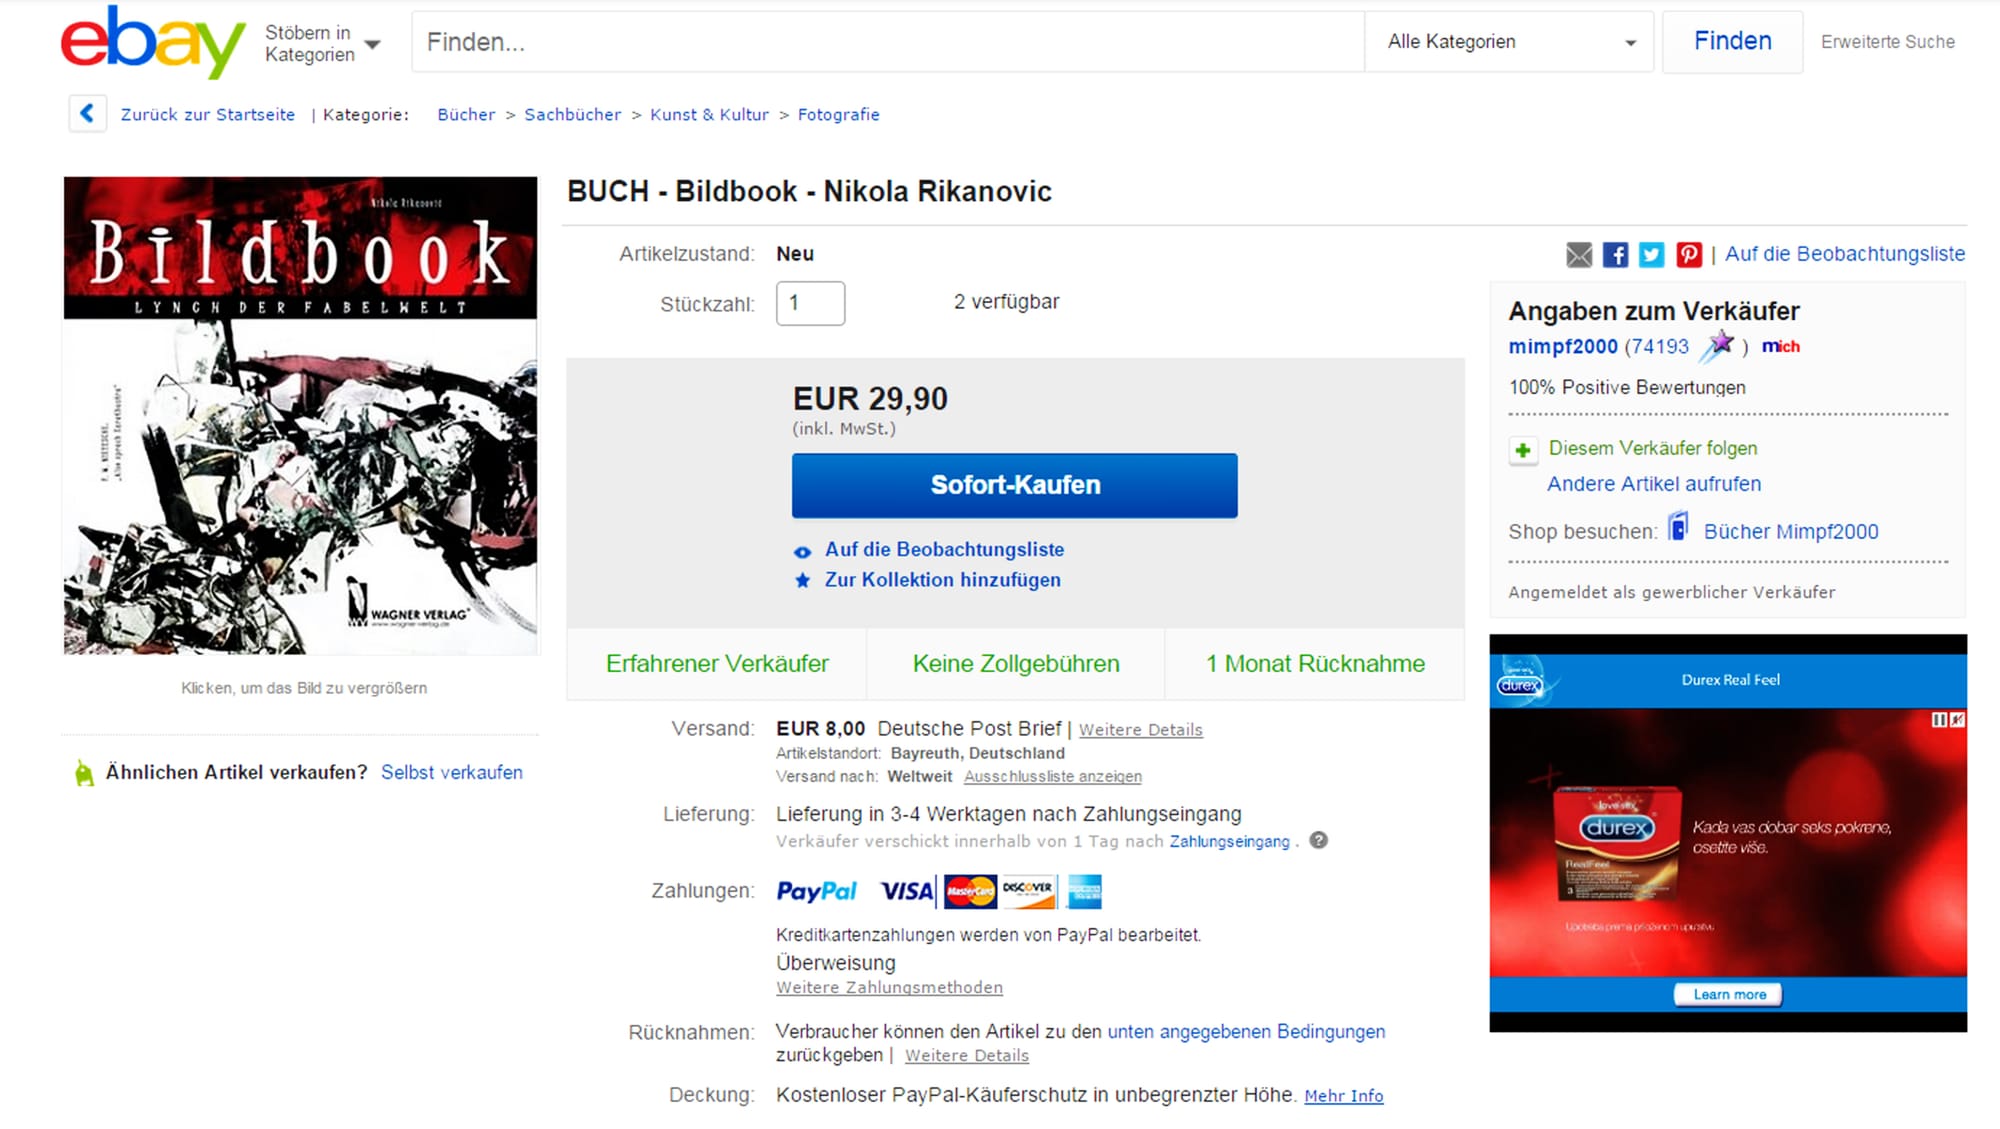Image resolution: width=2000 pixels, height=1129 pixels.
Task: Click the Stückzahl quantity field
Action: click(810, 303)
